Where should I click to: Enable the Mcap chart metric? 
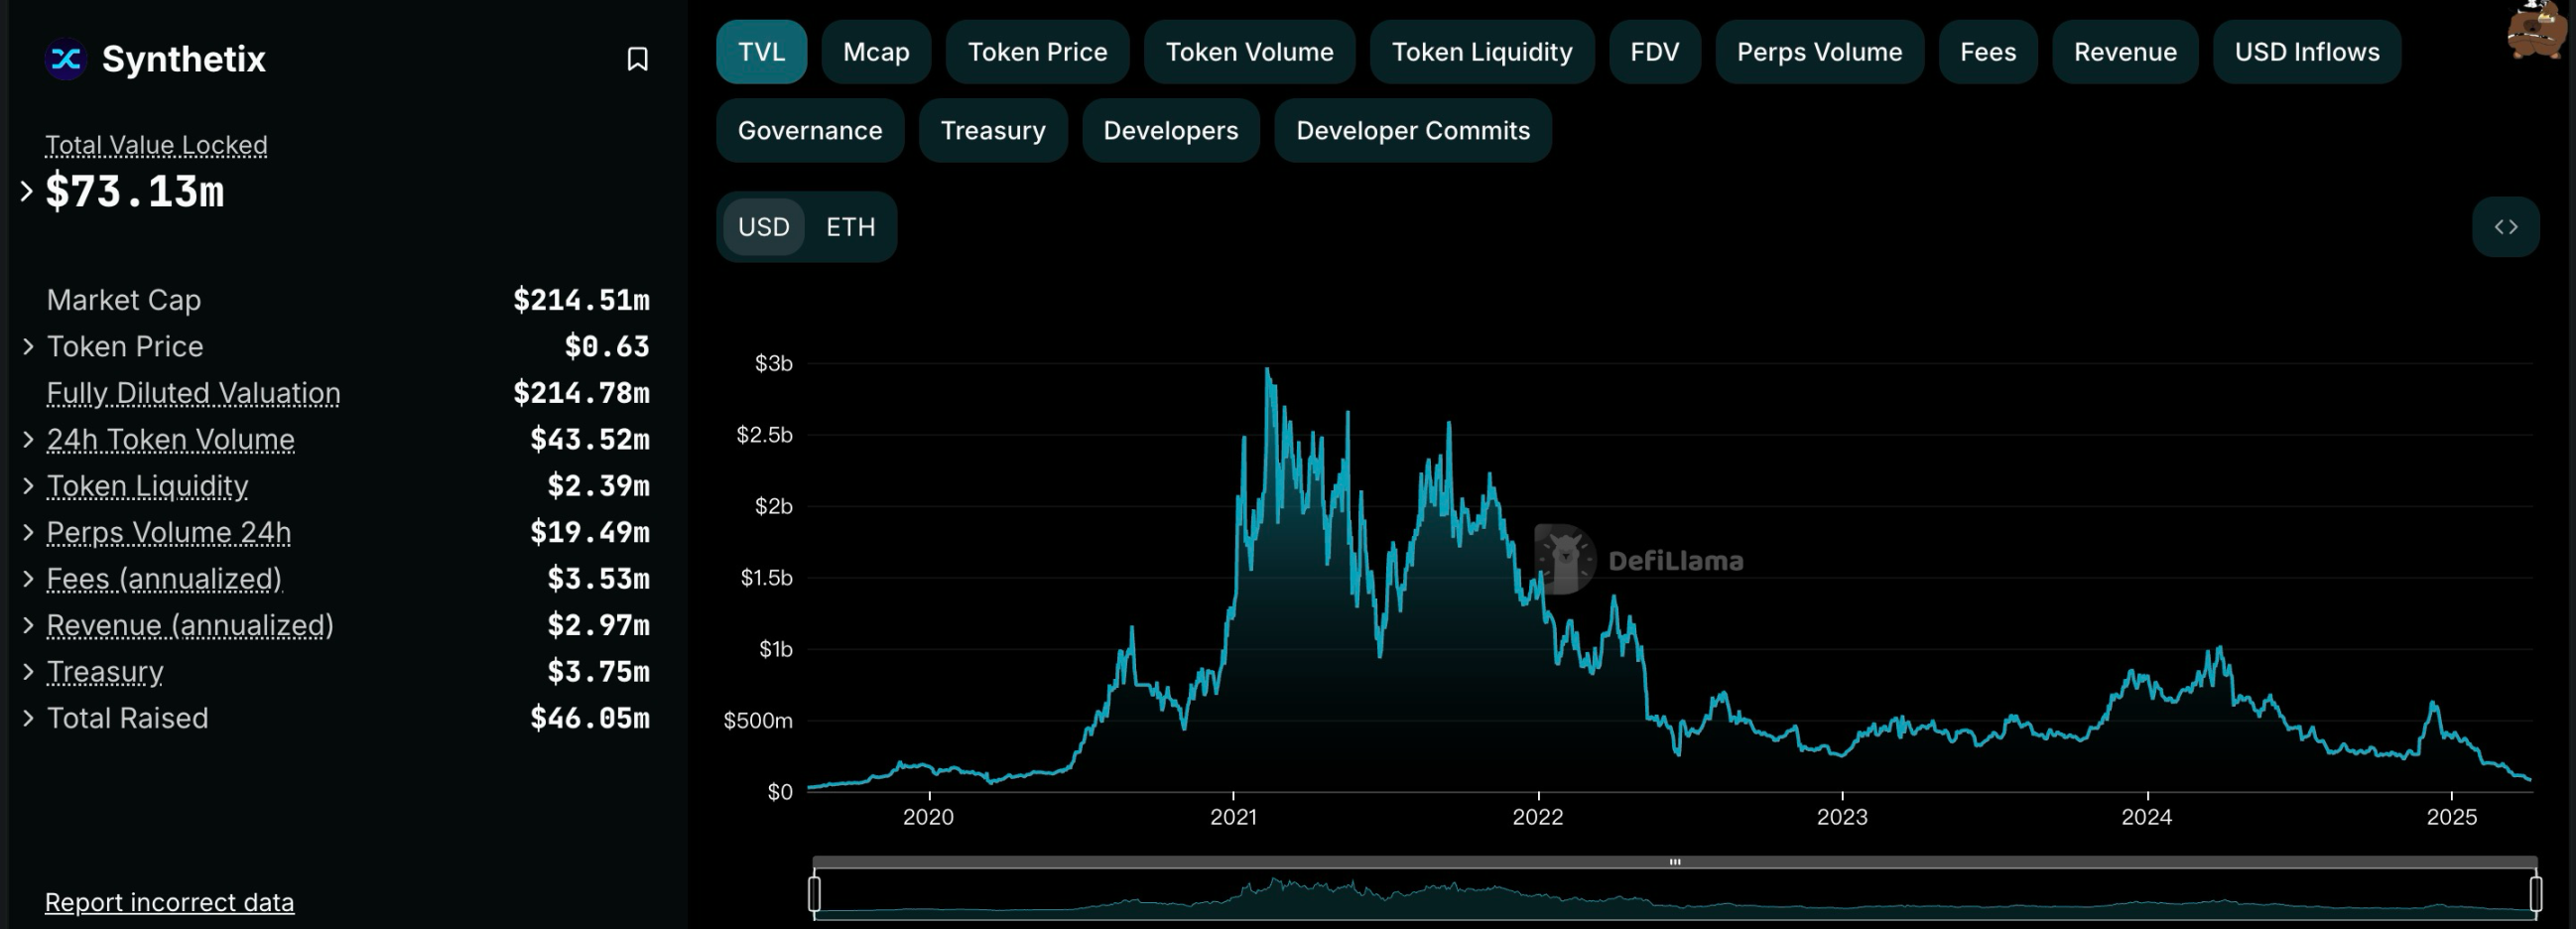coord(876,52)
